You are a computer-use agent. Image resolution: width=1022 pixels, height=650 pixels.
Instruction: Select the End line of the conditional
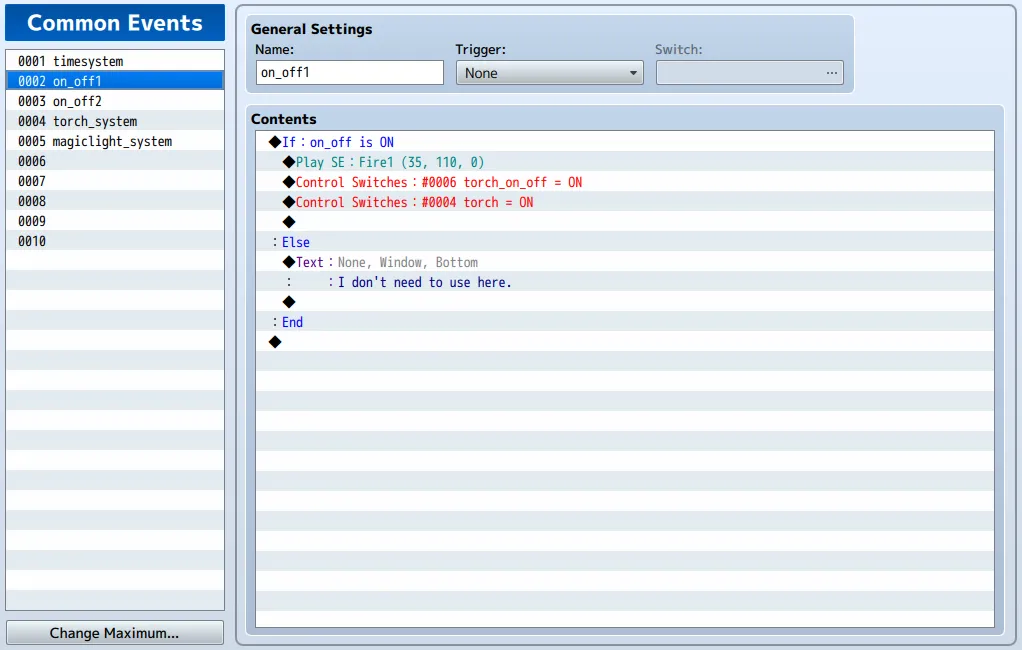click(x=624, y=322)
